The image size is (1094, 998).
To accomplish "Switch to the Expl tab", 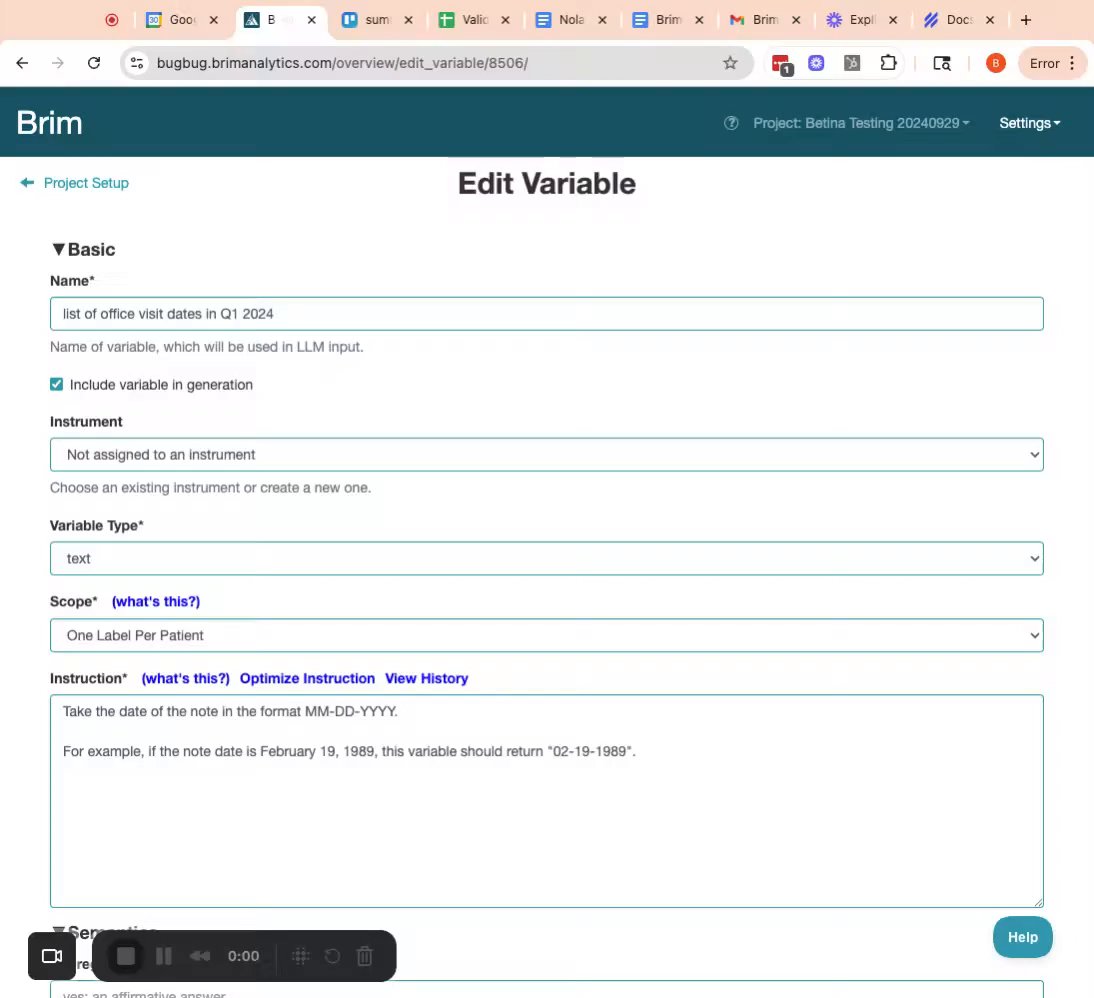I will pos(862,20).
